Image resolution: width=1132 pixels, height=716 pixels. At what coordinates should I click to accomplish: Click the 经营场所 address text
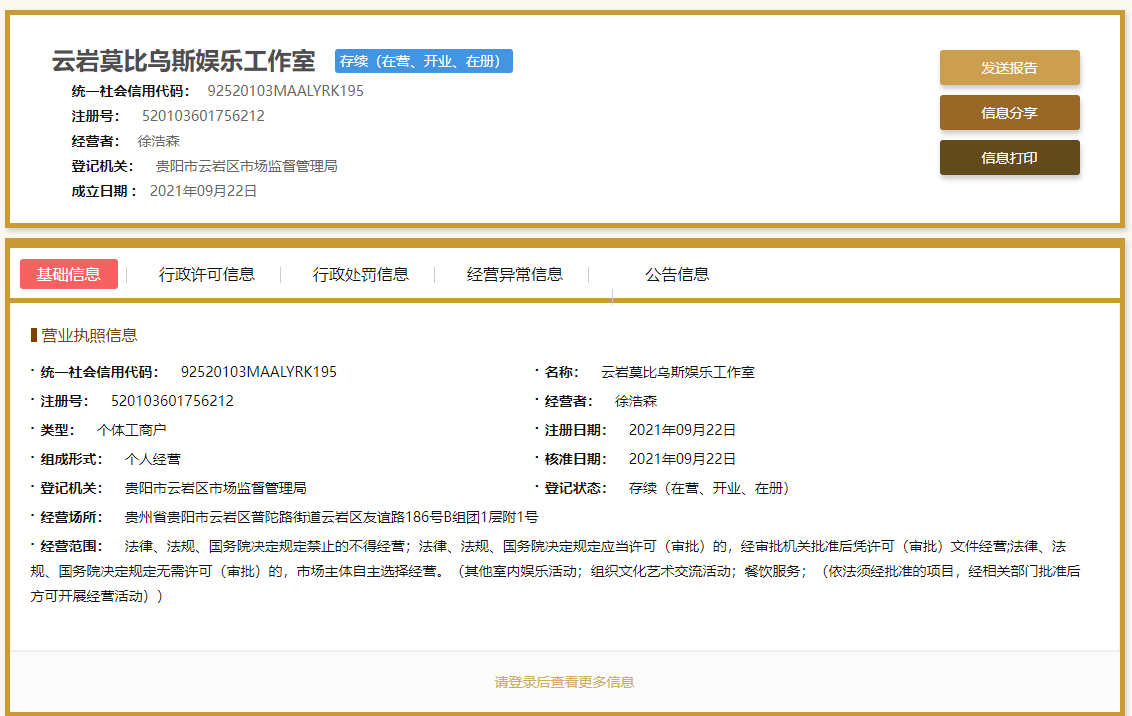[331, 518]
